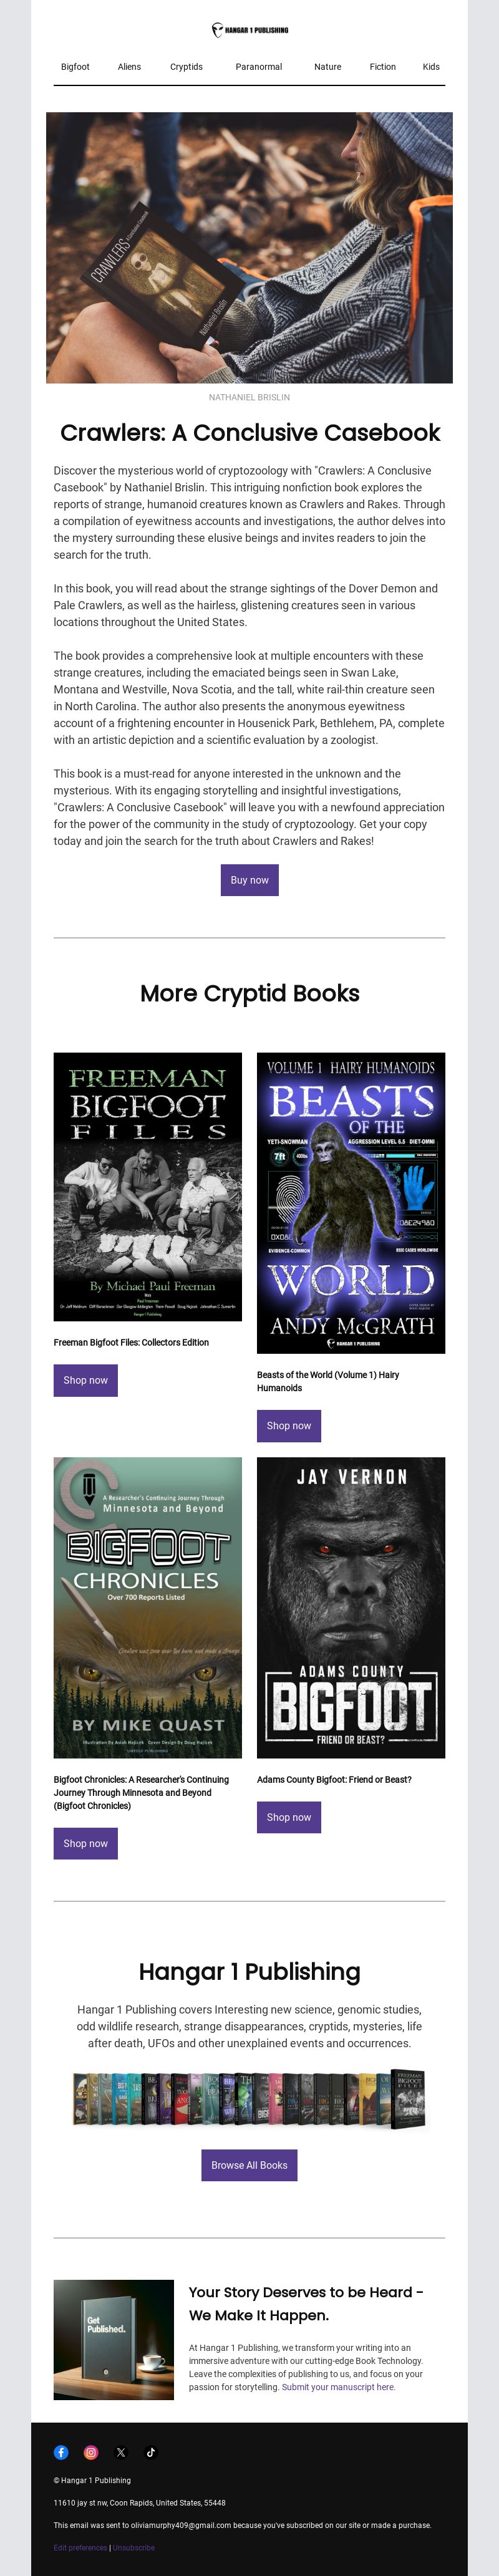Screen dimensions: 499x2576
Task: Open the Kids category
Action: pos(431,67)
